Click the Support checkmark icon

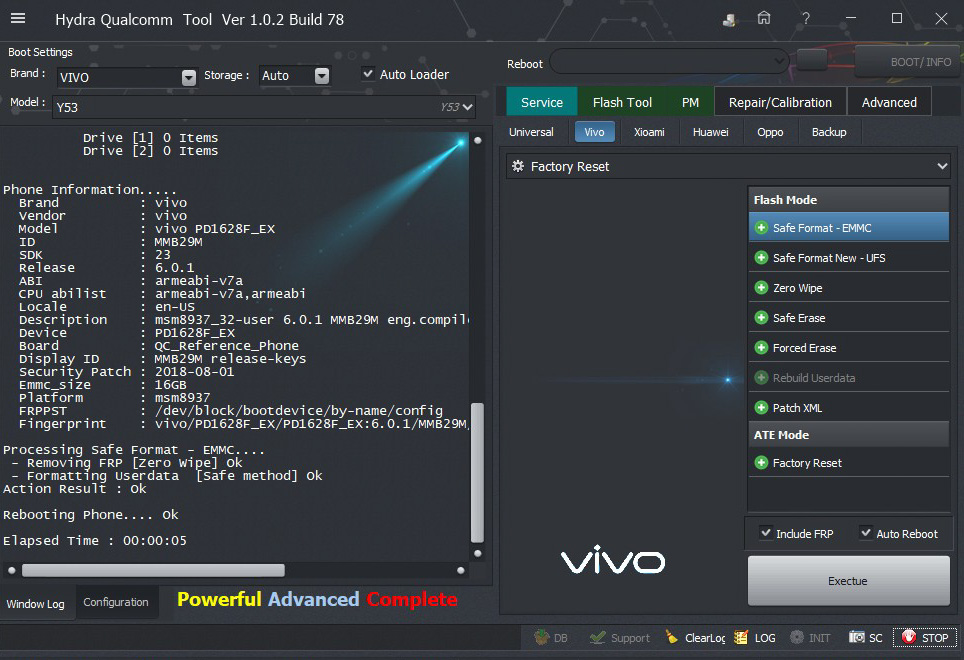[x=597, y=637]
